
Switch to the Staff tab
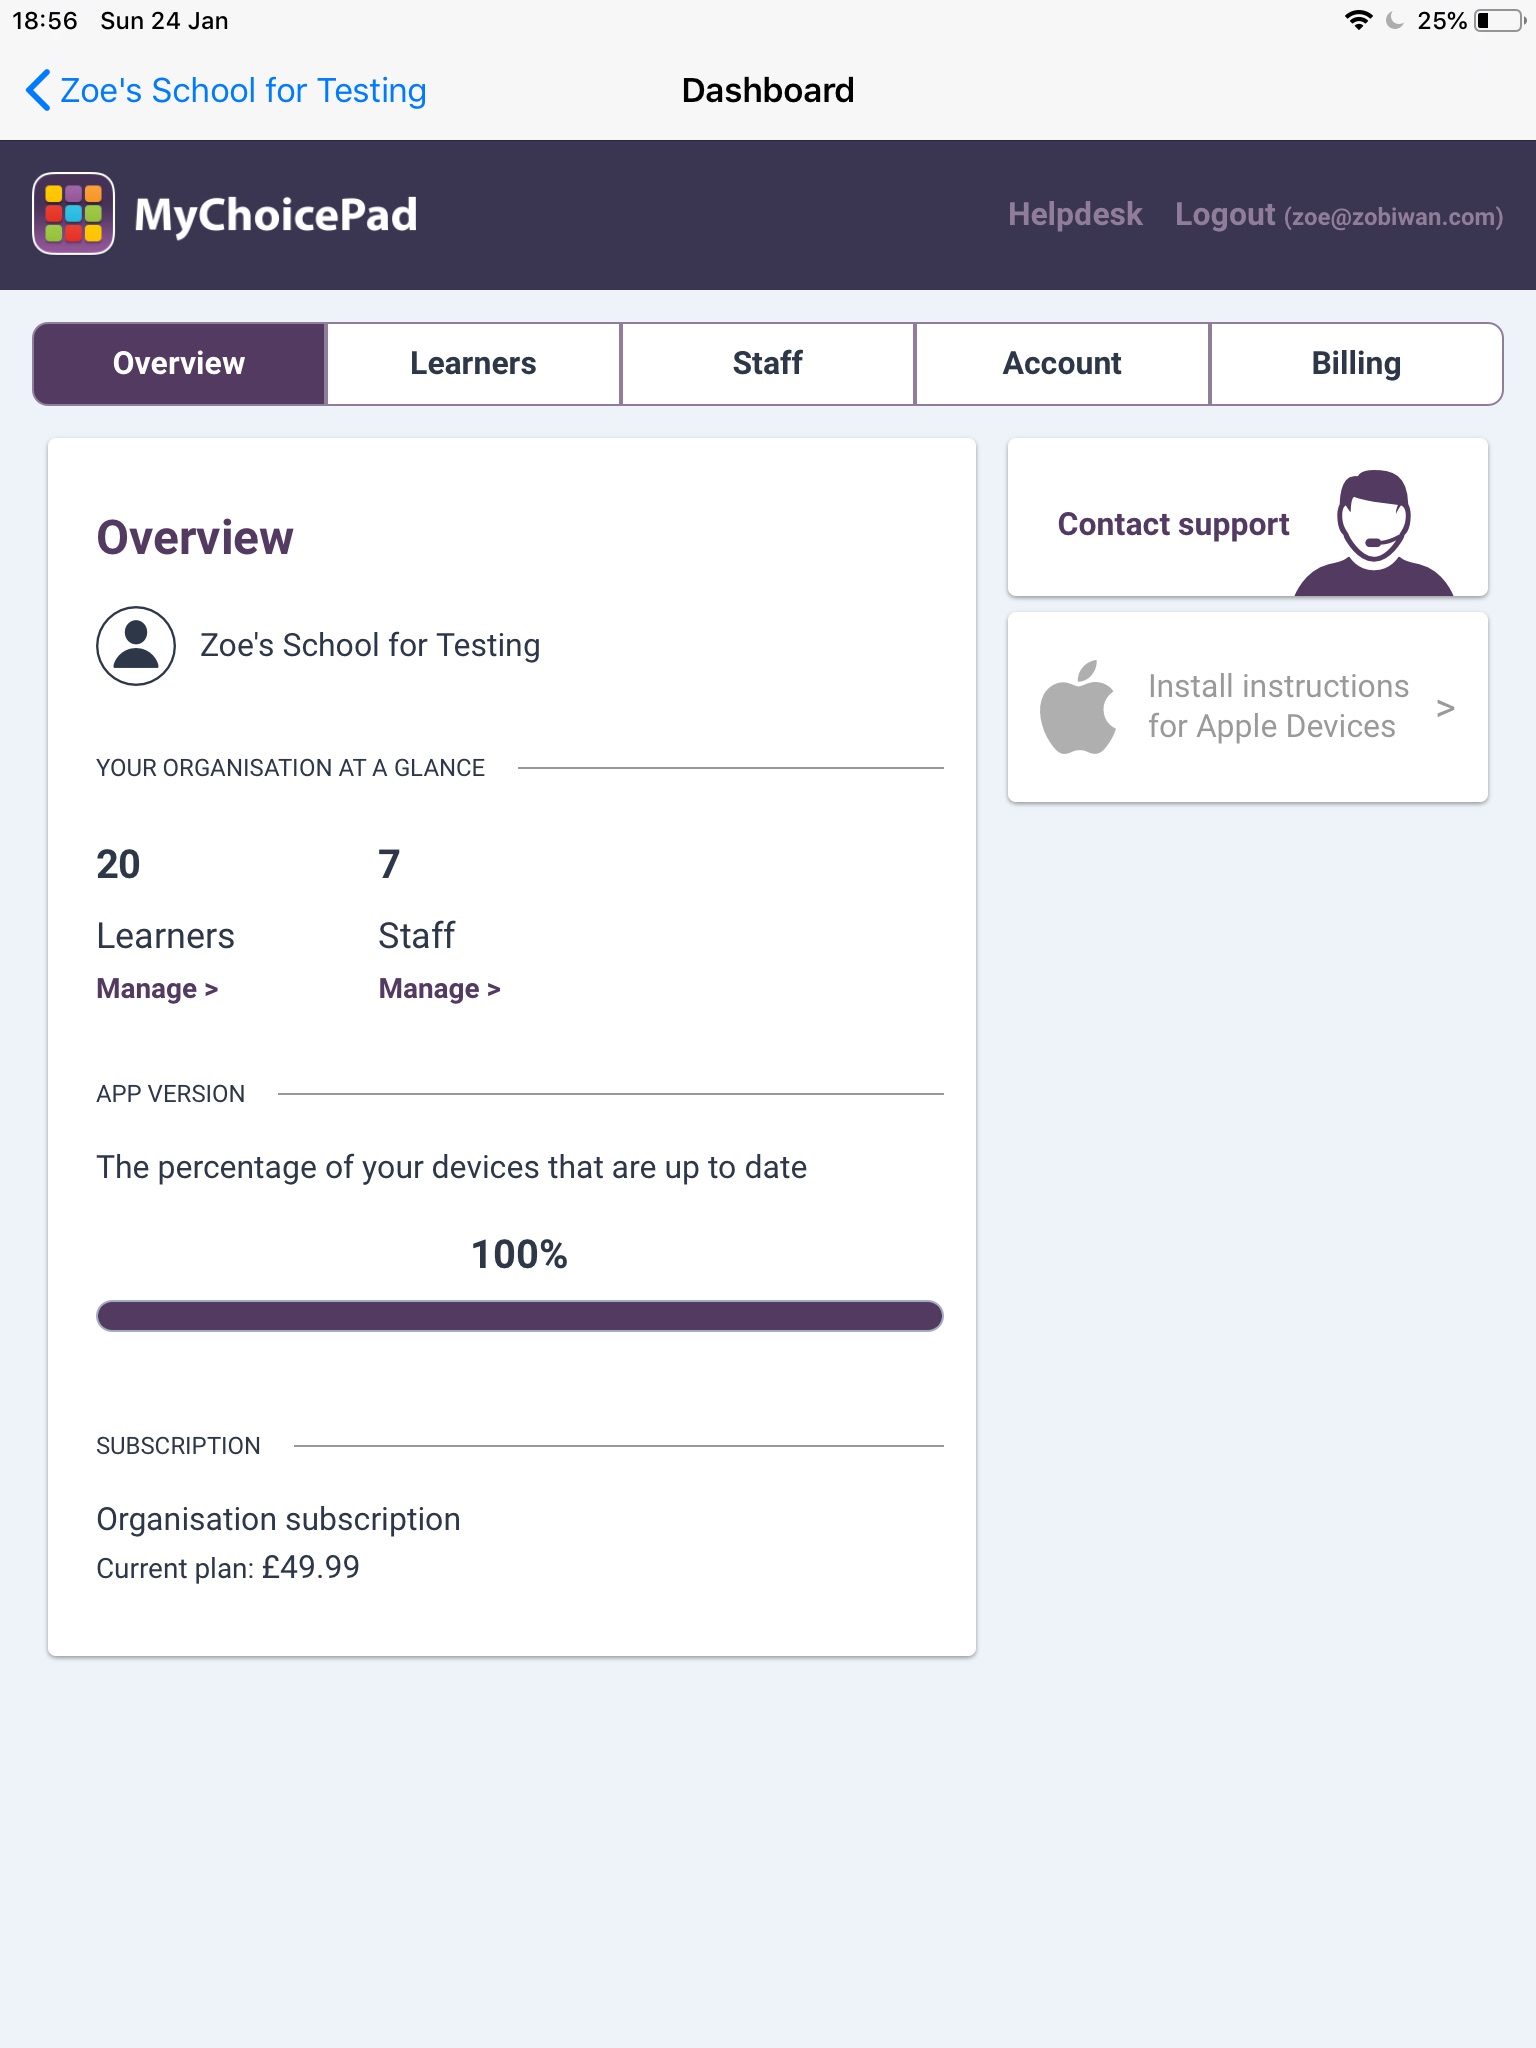click(x=767, y=364)
